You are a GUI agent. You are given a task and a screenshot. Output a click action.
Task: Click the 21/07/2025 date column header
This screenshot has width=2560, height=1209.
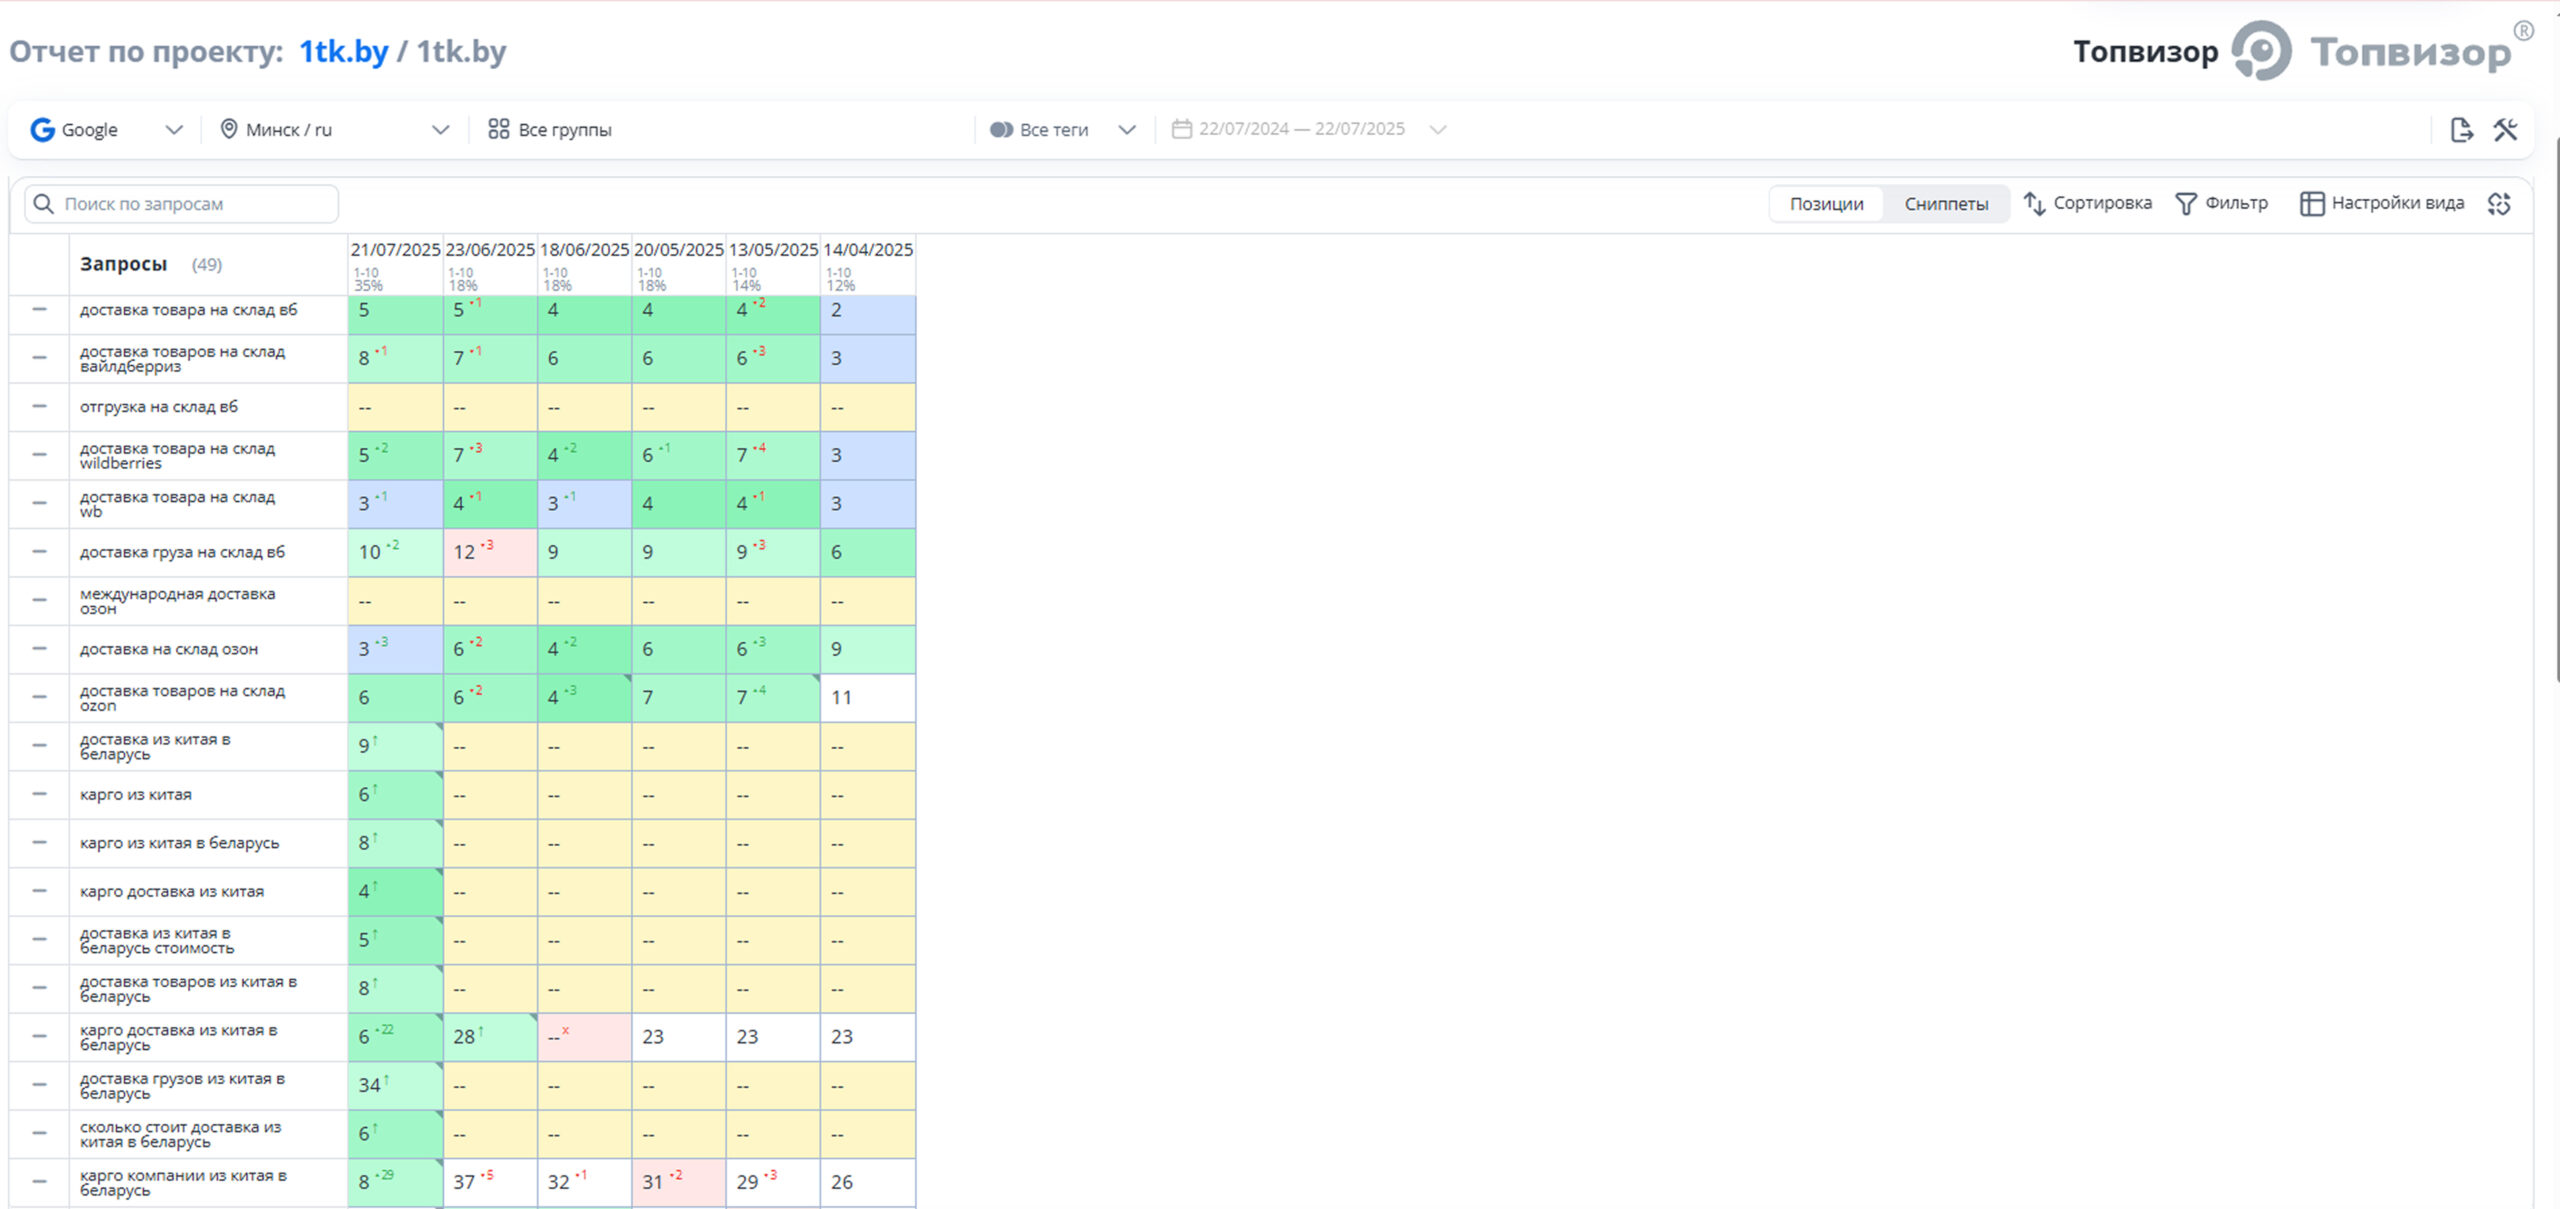pyautogui.click(x=395, y=250)
